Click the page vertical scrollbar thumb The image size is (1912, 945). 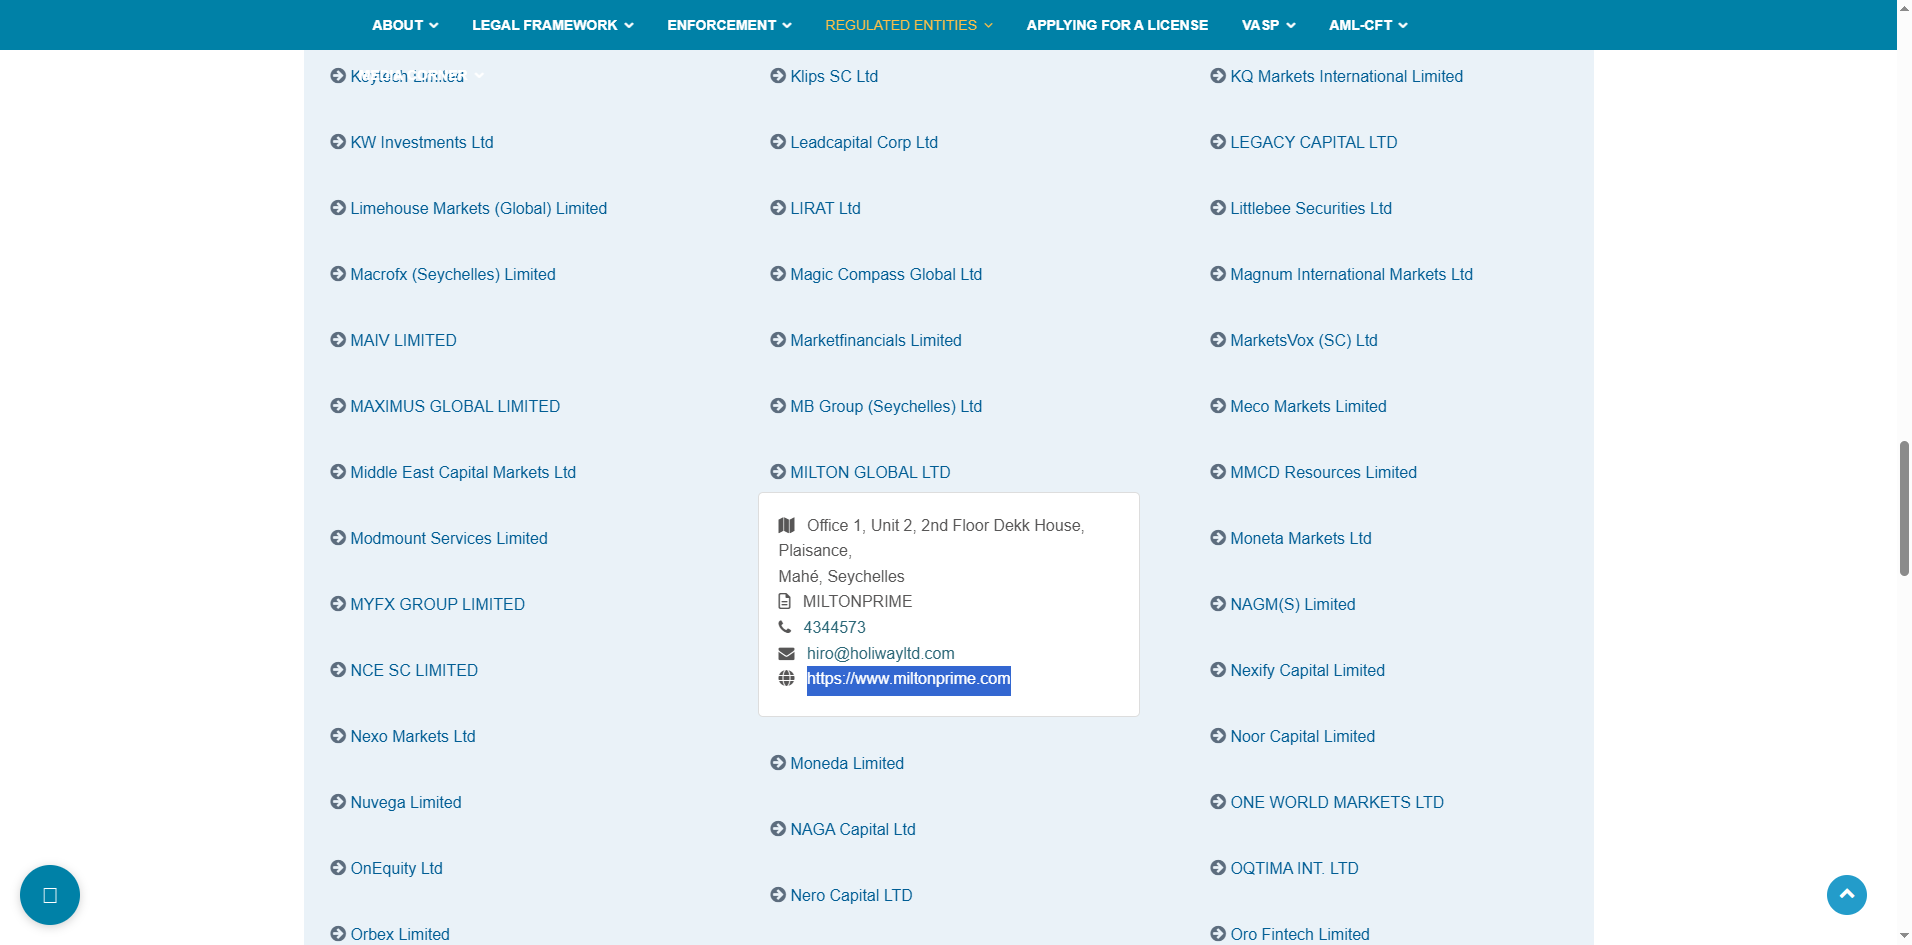coord(1904,508)
